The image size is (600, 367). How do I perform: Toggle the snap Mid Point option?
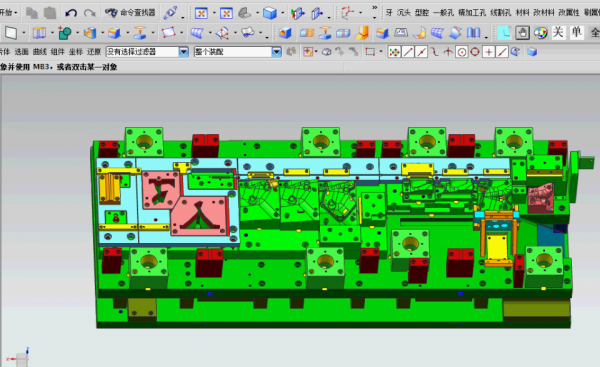[421, 52]
